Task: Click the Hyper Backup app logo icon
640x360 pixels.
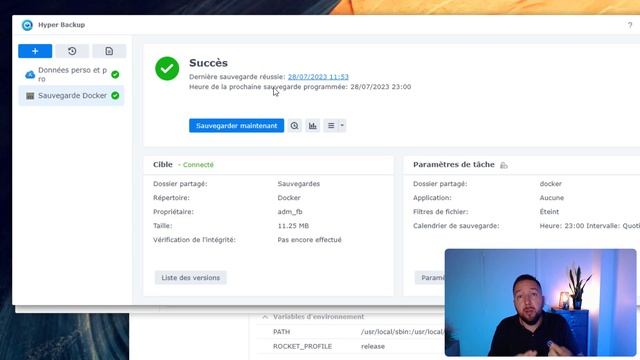Action: tap(27, 25)
